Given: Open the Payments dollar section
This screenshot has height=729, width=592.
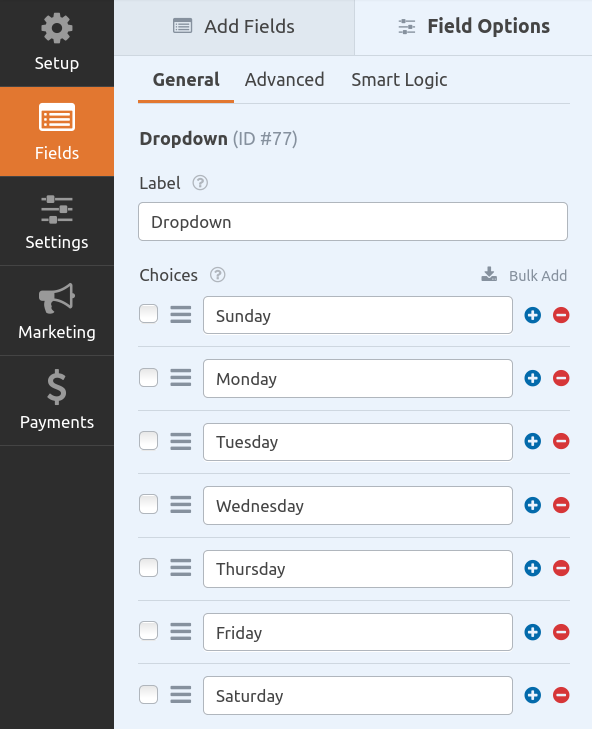Looking at the screenshot, I should coord(57,400).
